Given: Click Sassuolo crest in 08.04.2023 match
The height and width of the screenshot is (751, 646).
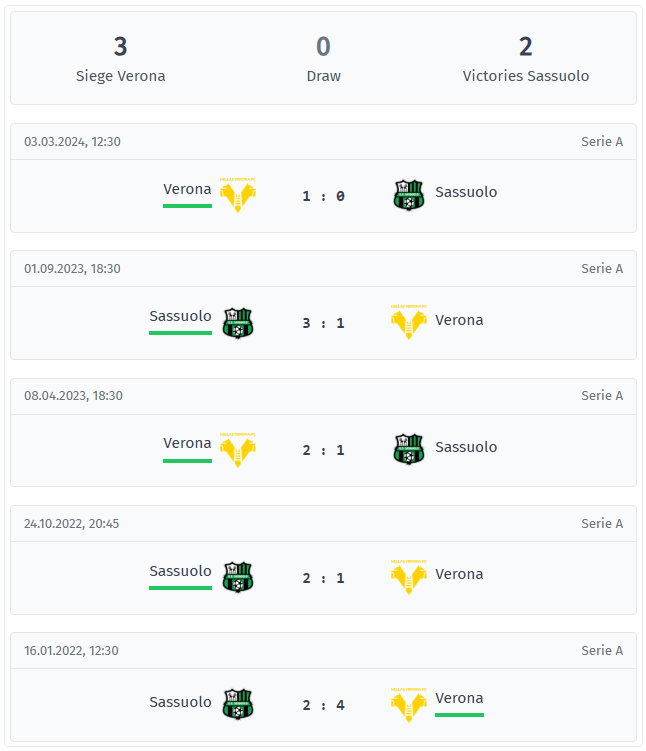Looking at the screenshot, I should 408,450.
